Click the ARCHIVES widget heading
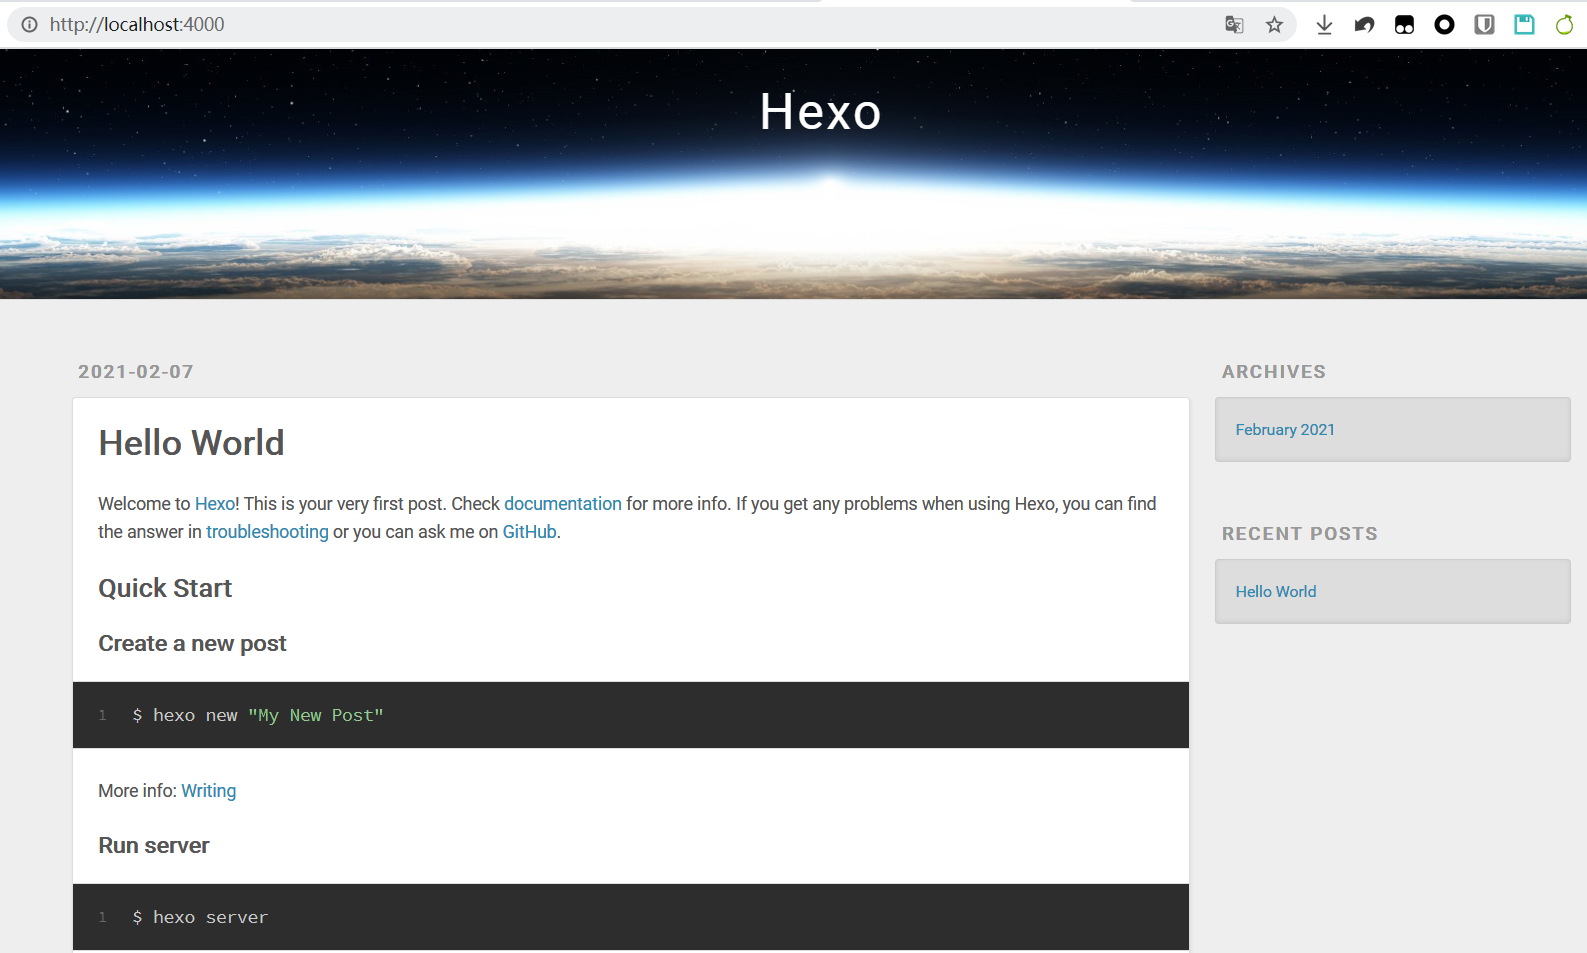The width and height of the screenshot is (1587, 953). pos(1274,372)
